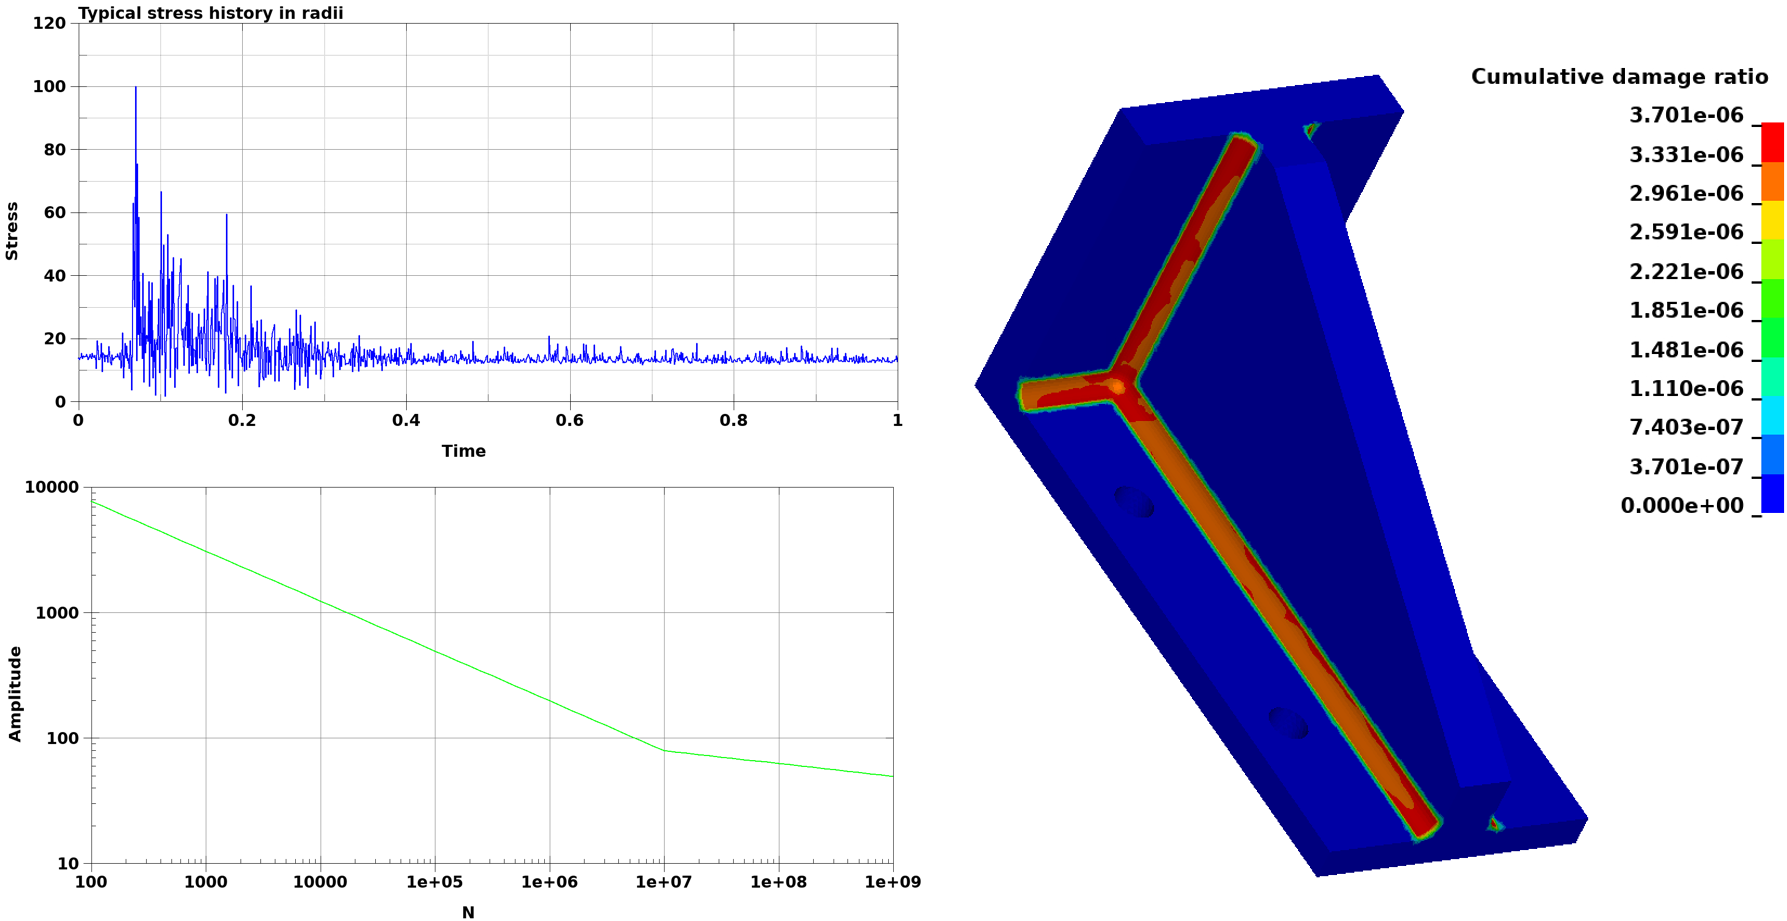Screen dimensions: 1787x921
Task: Click the 'Time' axis label
Action: [463, 451]
